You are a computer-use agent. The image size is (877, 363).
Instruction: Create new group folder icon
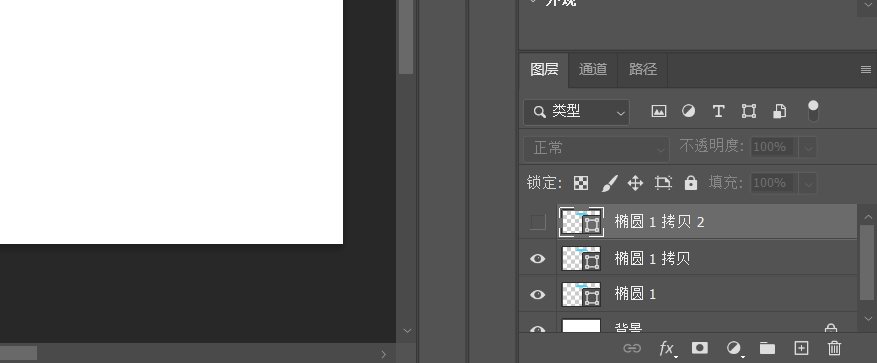[x=767, y=348]
